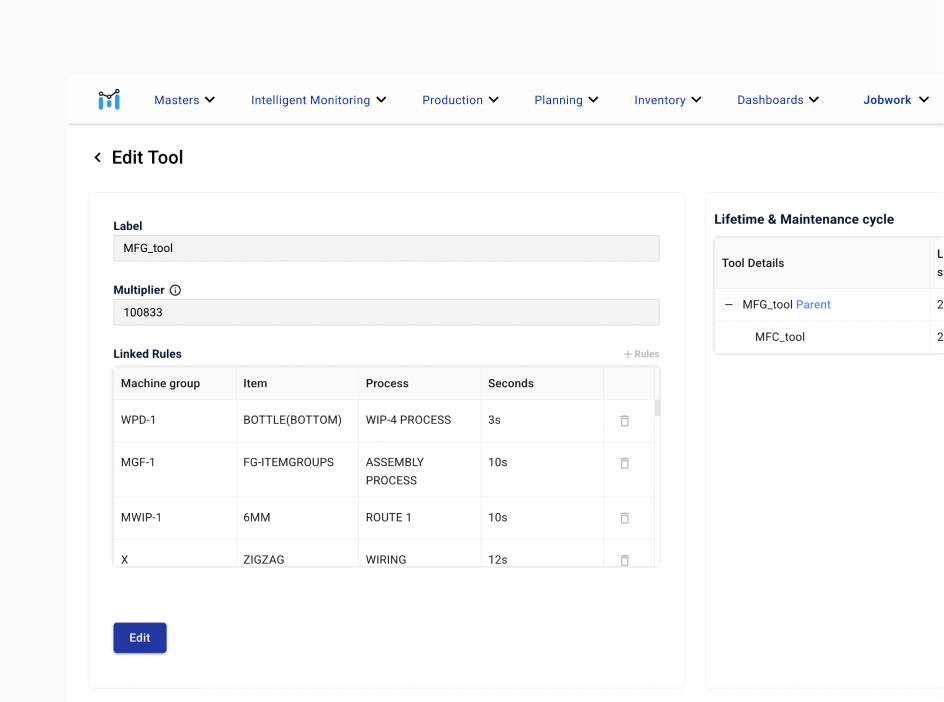The height and width of the screenshot is (702, 944).
Task: Click the app logo icon
Action: coord(109,99)
